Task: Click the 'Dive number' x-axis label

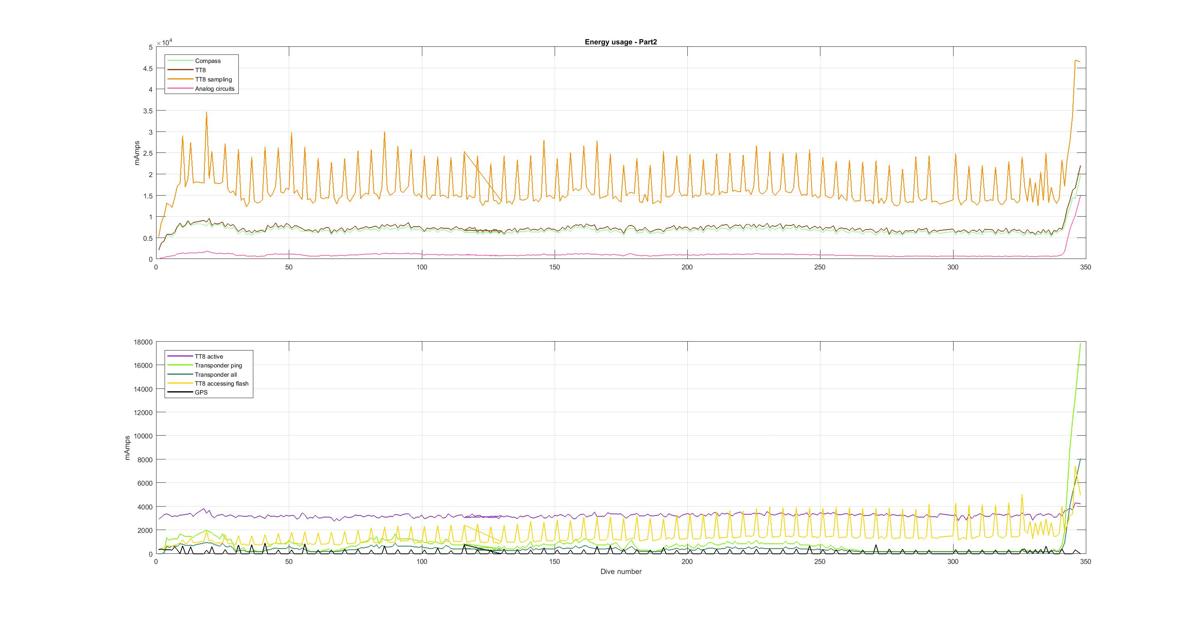Action: point(620,572)
